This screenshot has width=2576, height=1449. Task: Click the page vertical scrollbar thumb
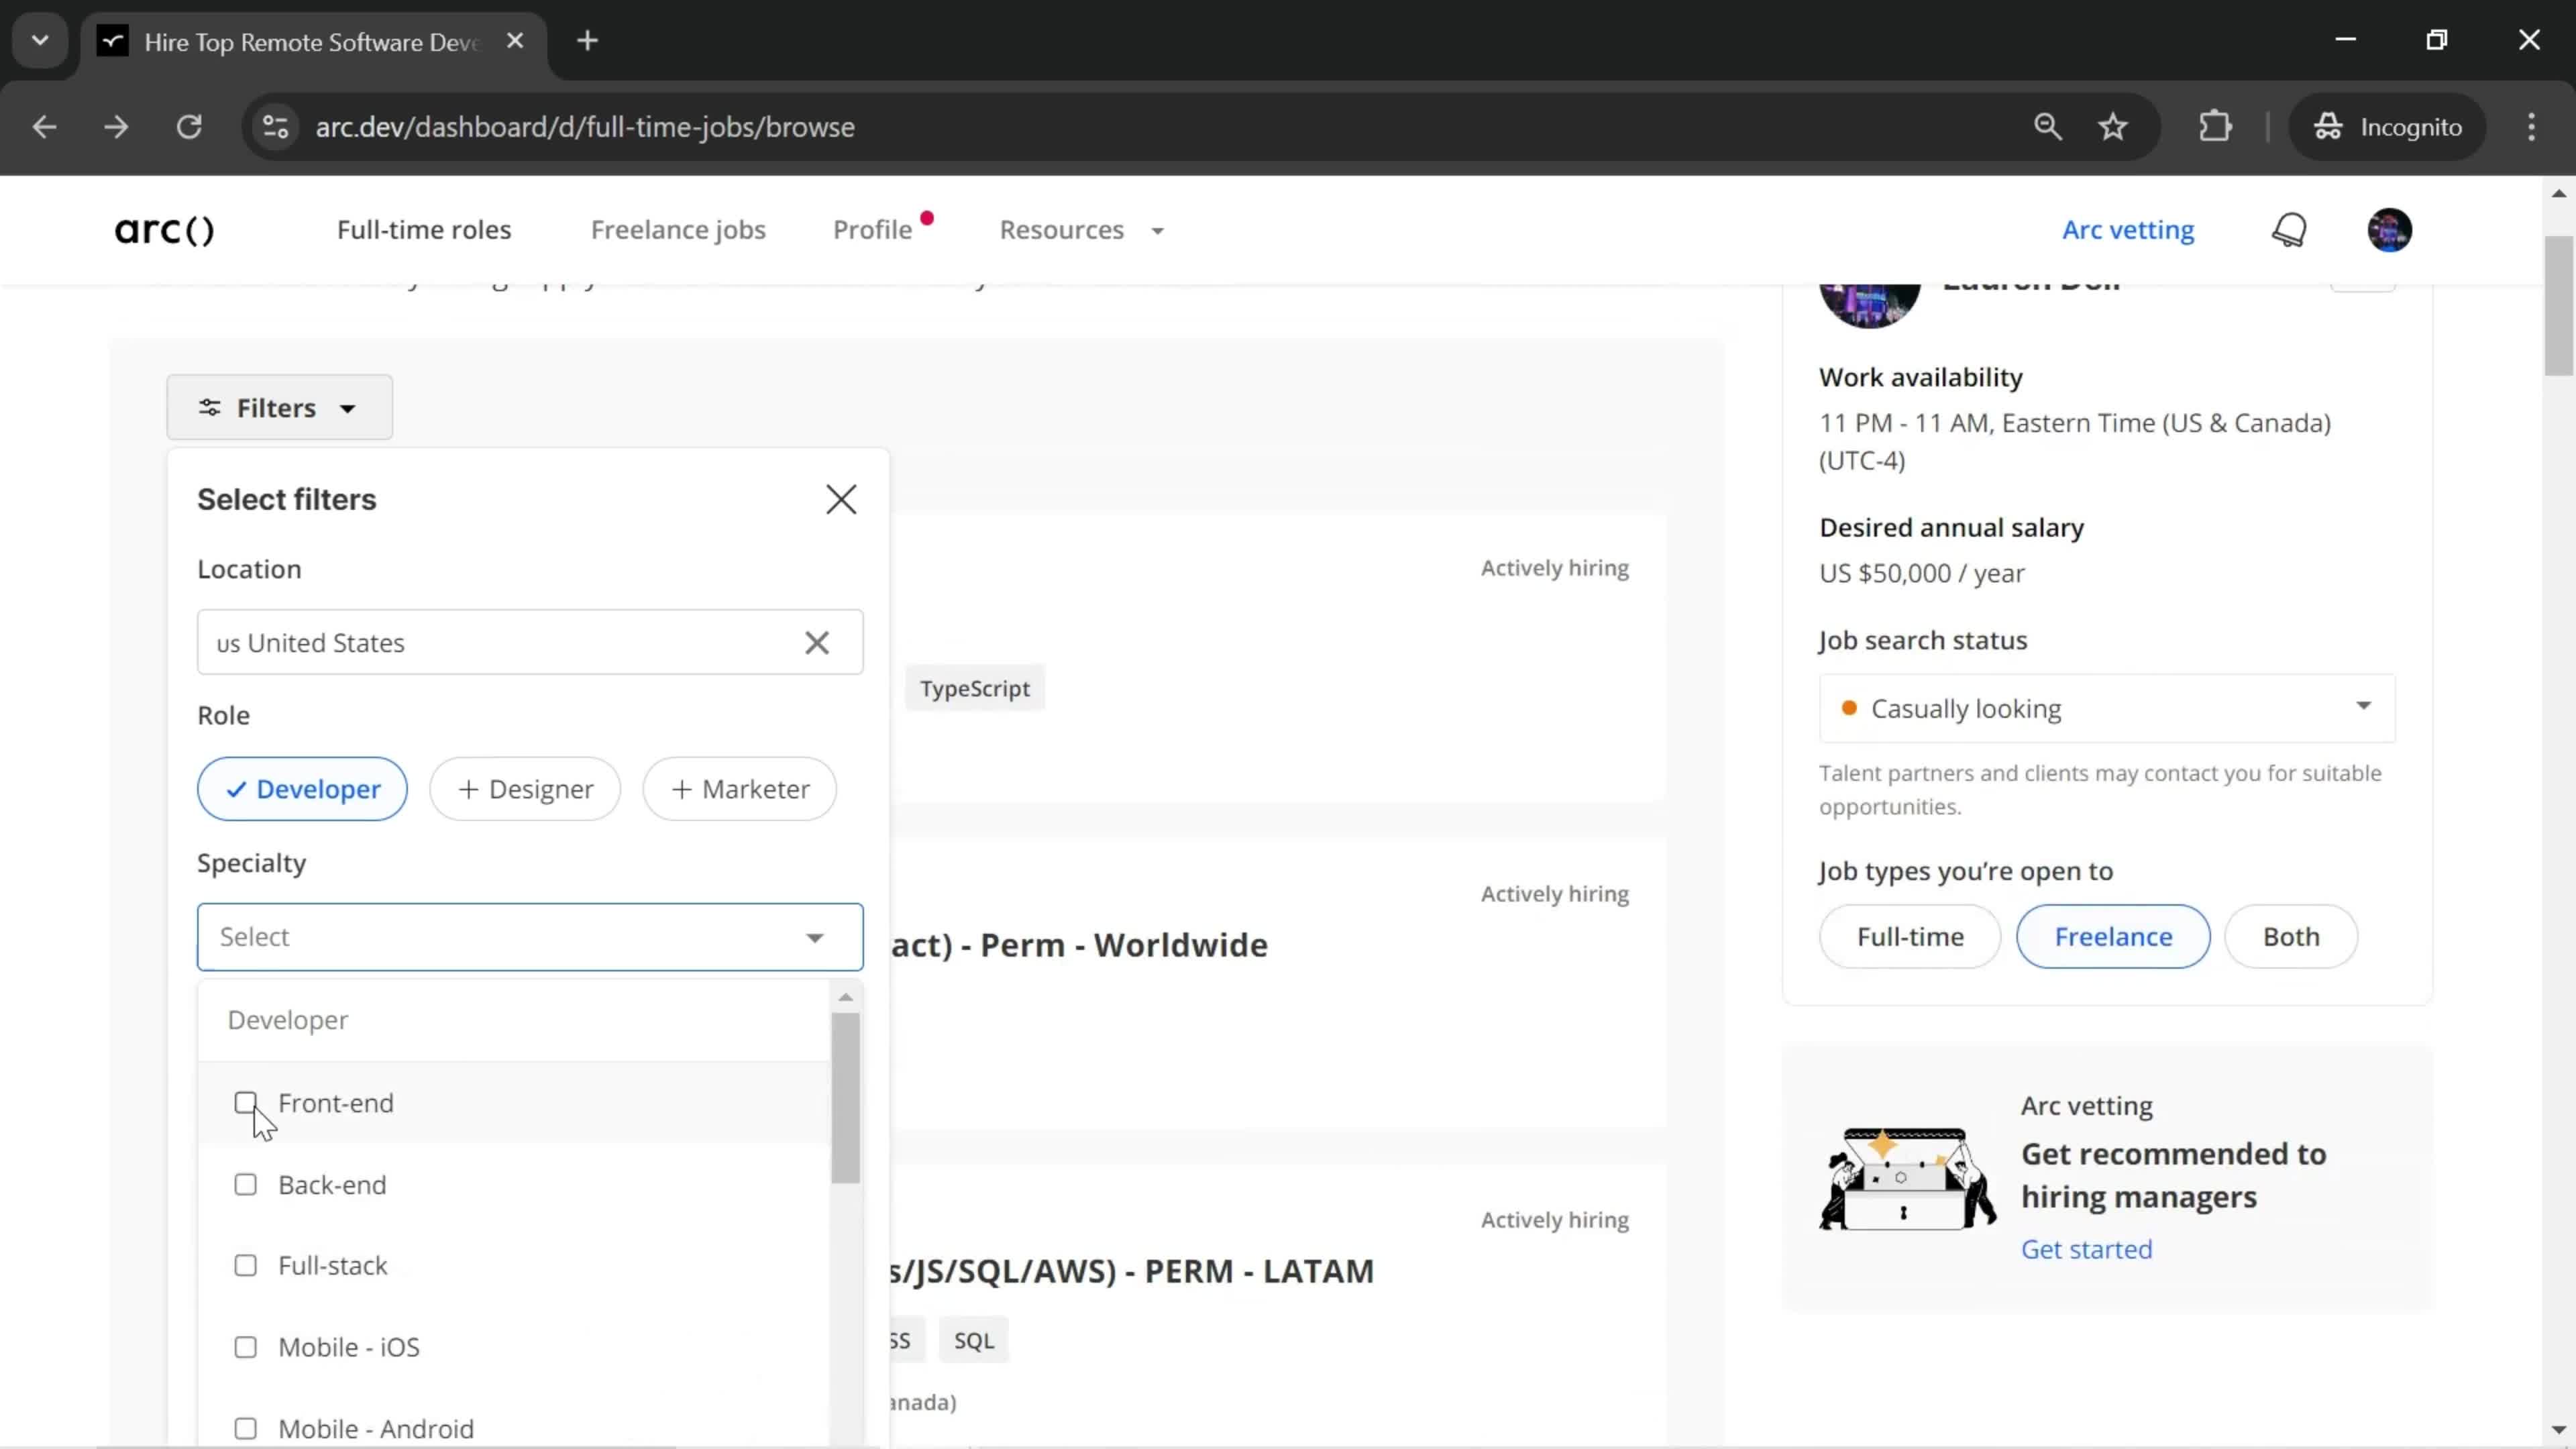2559,305
